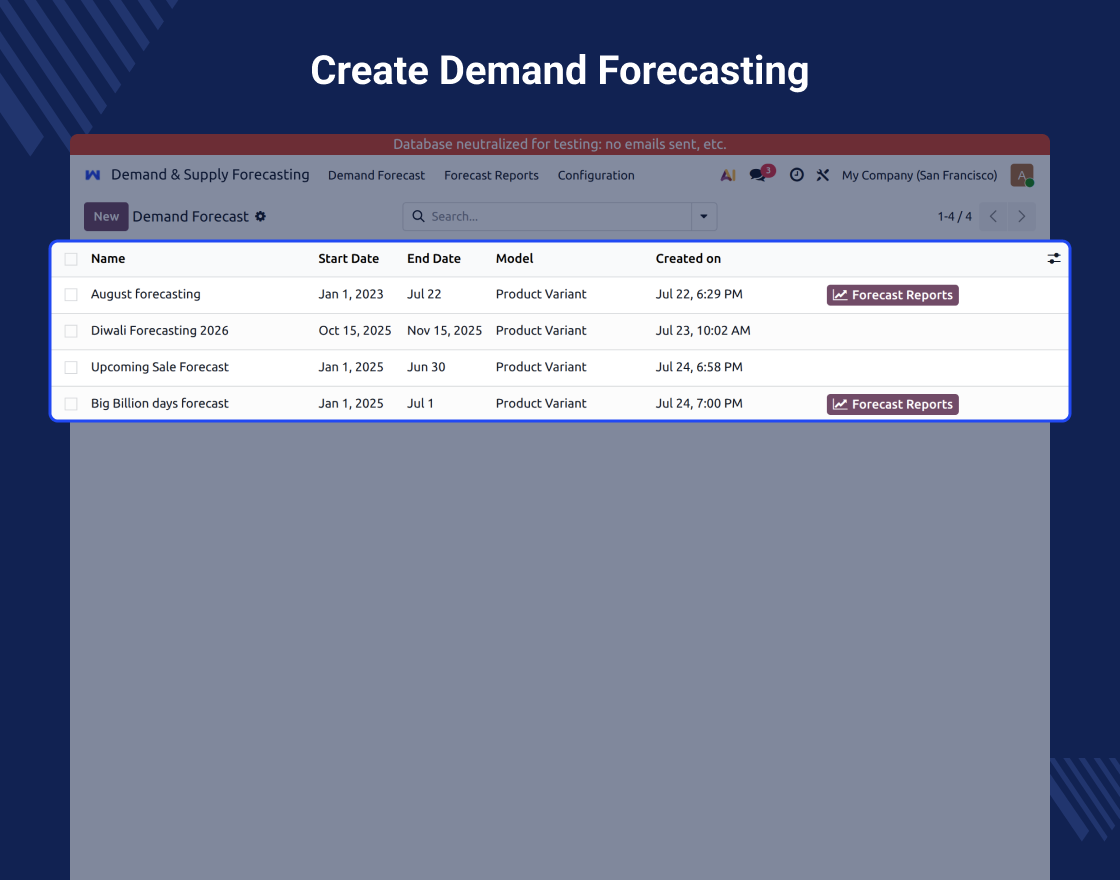Open the activities clock icon
This screenshot has width=1120, height=880.
tap(796, 175)
